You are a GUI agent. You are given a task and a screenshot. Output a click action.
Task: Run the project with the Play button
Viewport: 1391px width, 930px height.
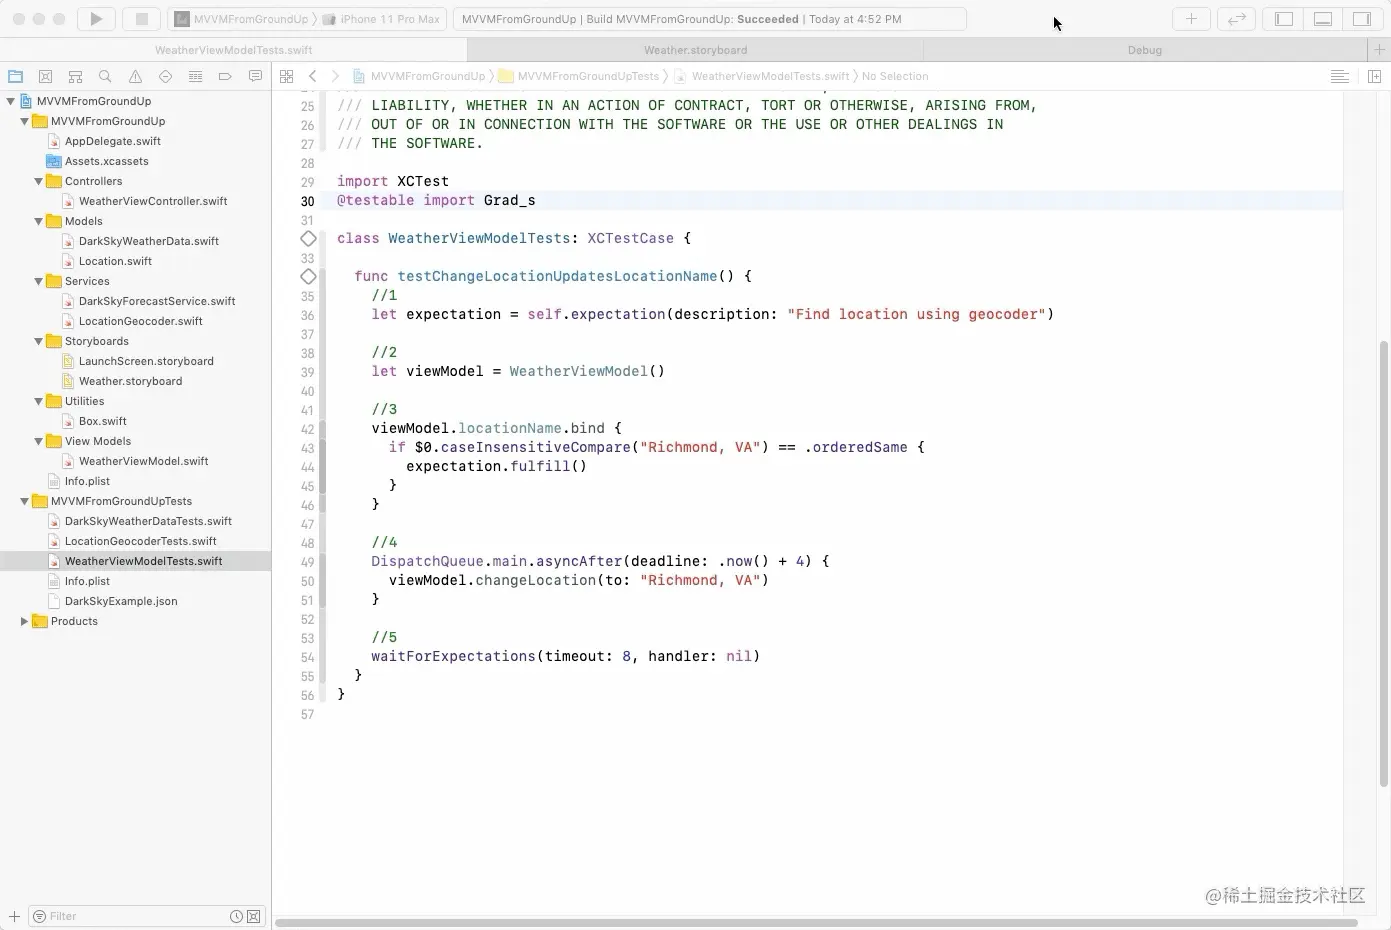[x=96, y=18]
